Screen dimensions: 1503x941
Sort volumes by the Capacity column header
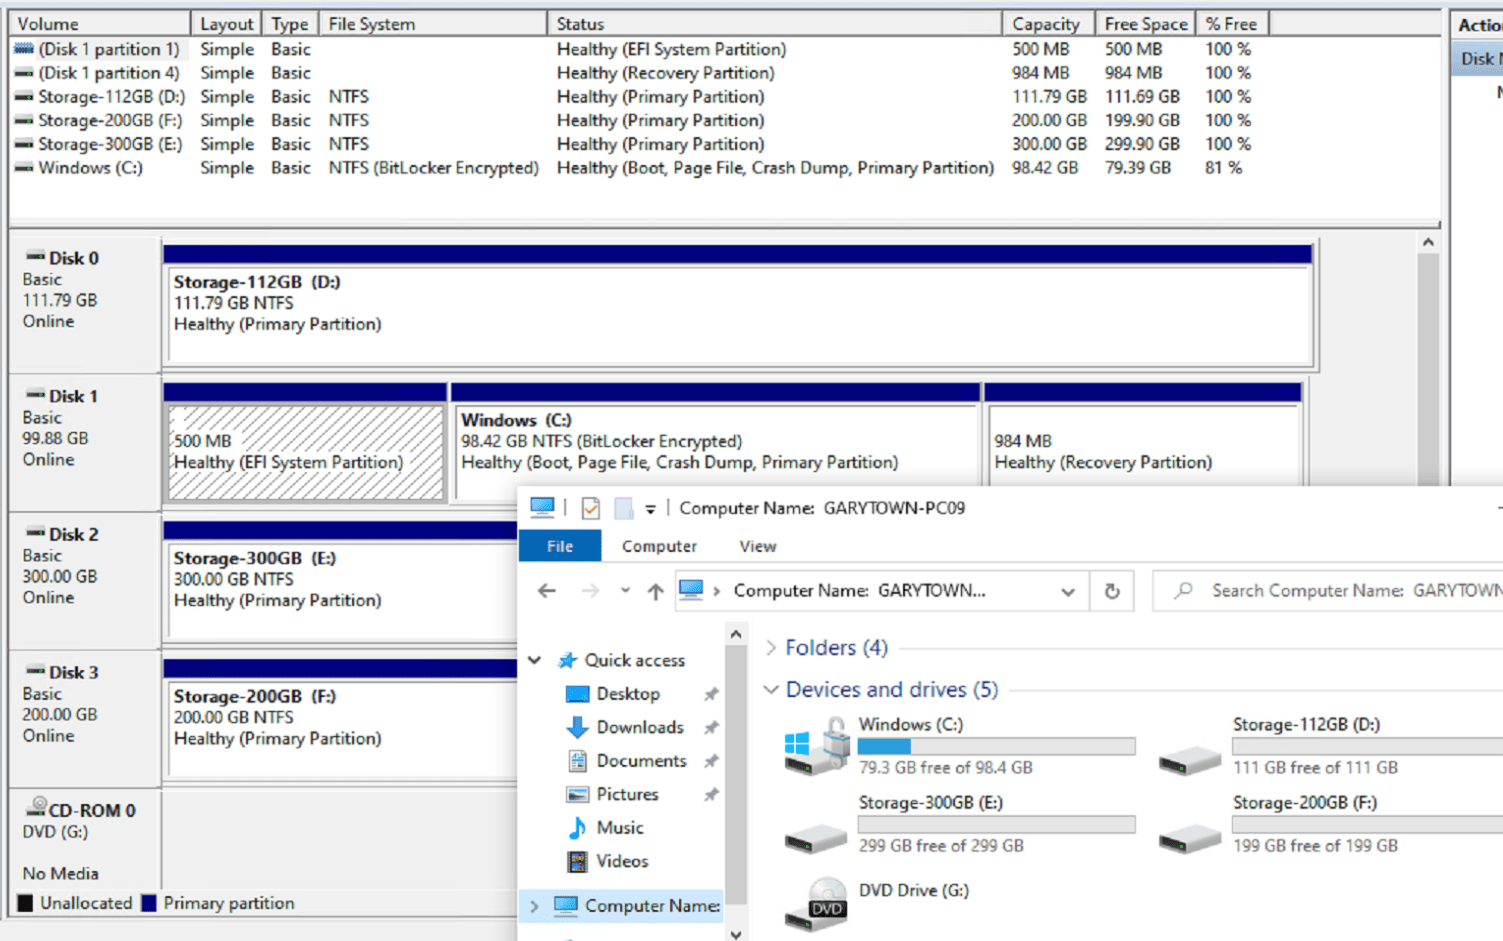click(1046, 24)
